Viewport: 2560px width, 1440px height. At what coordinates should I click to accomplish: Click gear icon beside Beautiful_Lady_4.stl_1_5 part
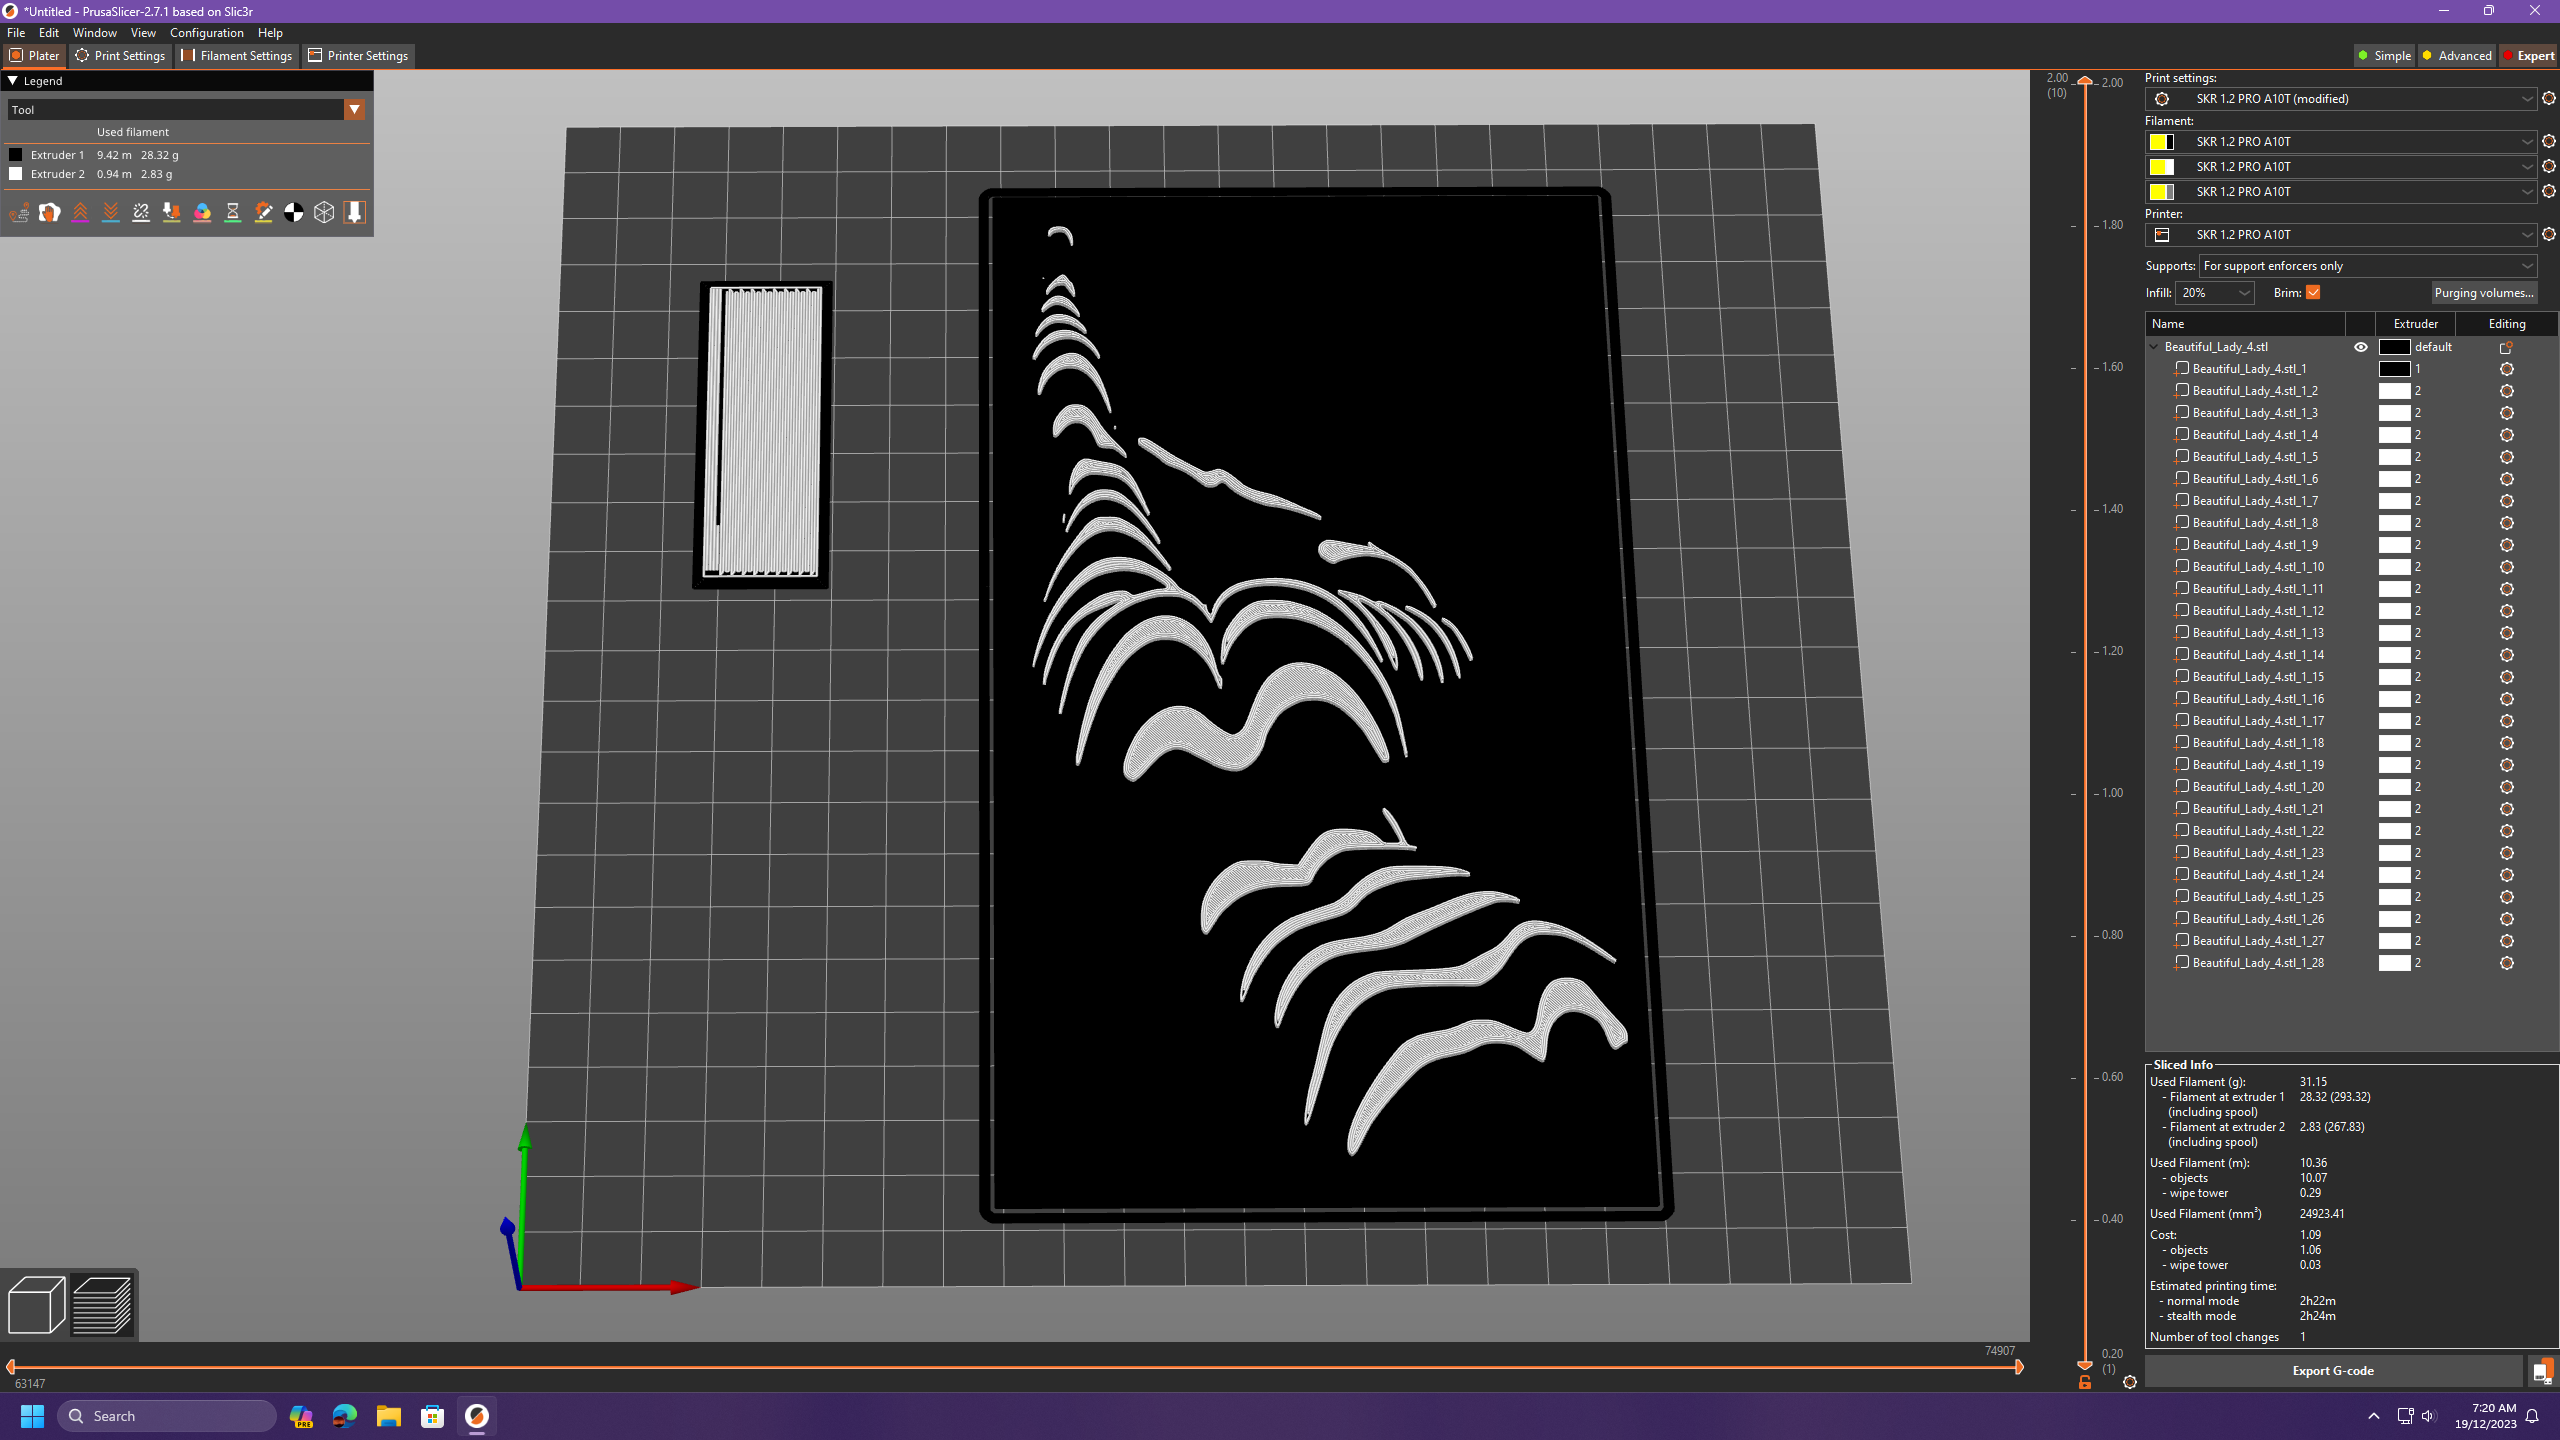tap(2506, 457)
